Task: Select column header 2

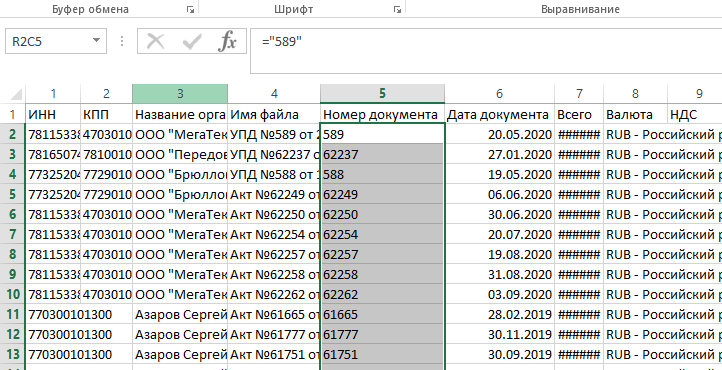Action: click(106, 94)
